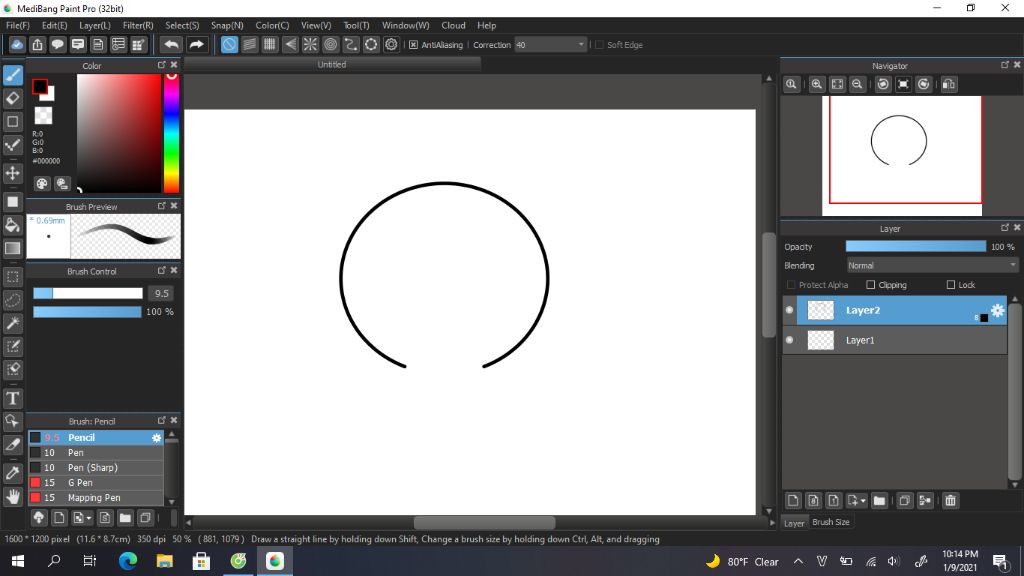The image size is (1024, 576).
Task: Open the Select menu
Action: [x=182, y=25]
